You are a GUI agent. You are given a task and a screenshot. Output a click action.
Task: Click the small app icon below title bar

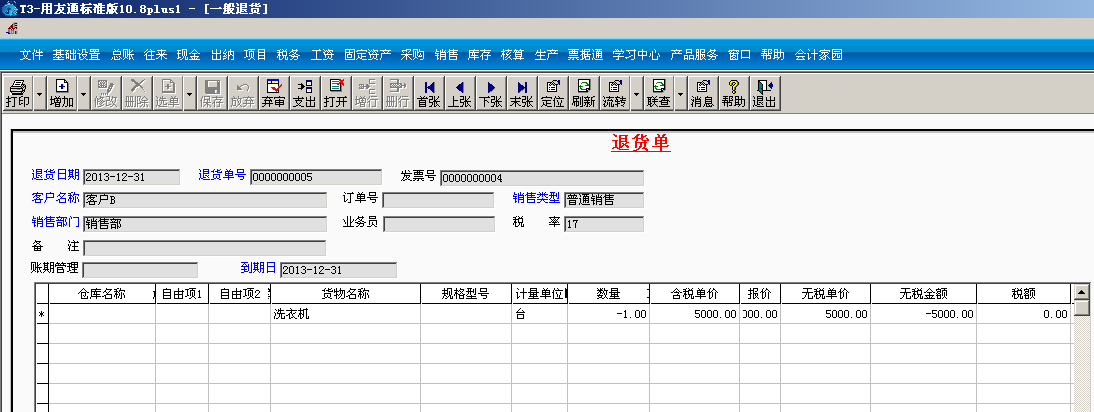coord(12,29)
